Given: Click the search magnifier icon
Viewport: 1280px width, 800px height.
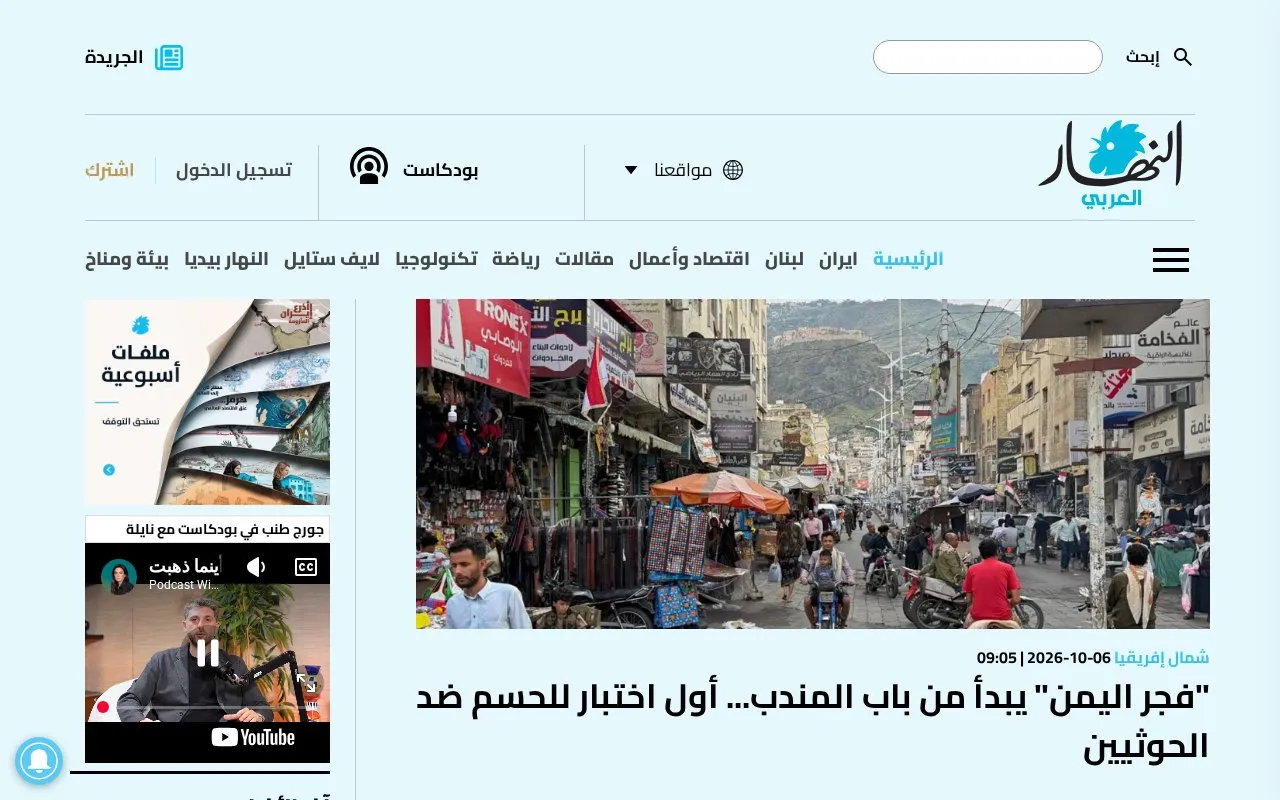Looking at the screenshot, I should [1183, 57].
